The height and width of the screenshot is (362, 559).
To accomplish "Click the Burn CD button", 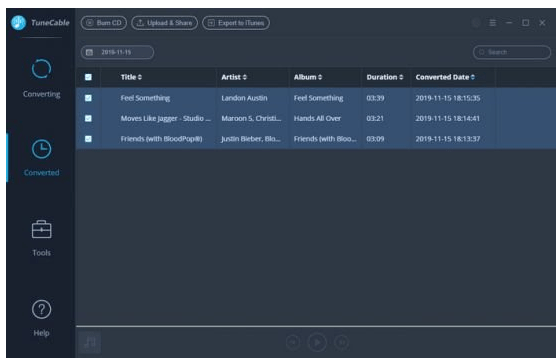I will pos(104,23).
